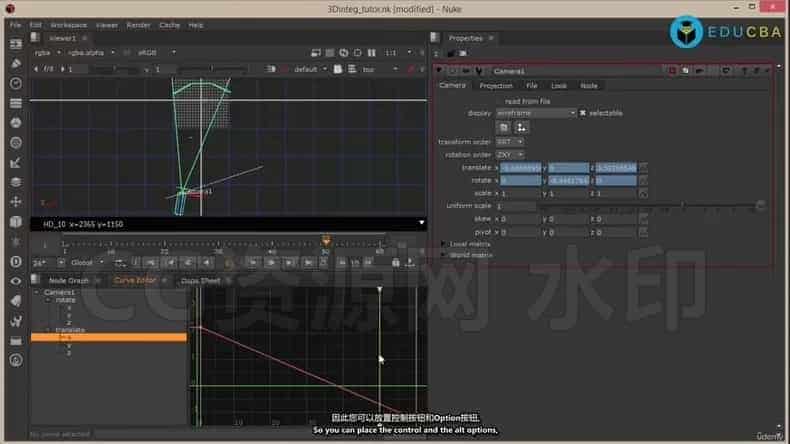The image size is (790, 444).
Task: Open the Filter nodes toolbar icon
Action: coord(16,143)
